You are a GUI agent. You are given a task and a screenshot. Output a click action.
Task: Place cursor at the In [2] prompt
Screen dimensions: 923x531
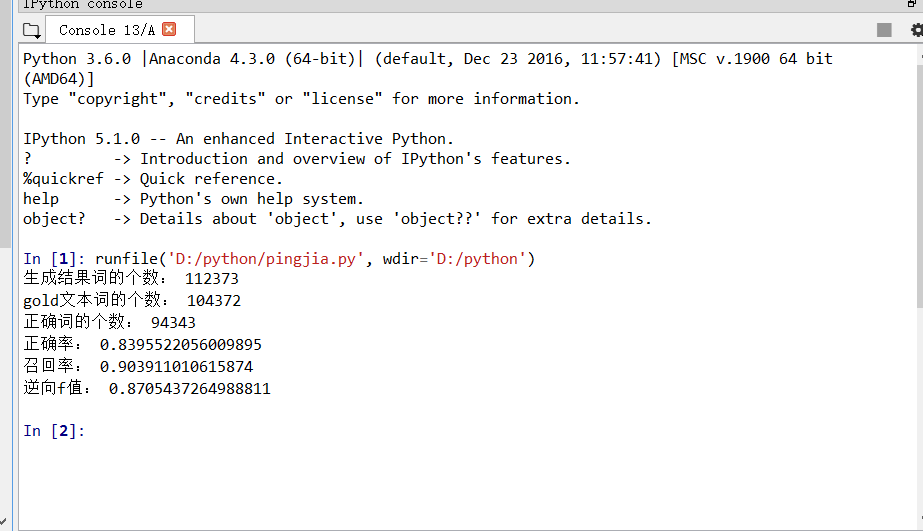click(54, 431)
